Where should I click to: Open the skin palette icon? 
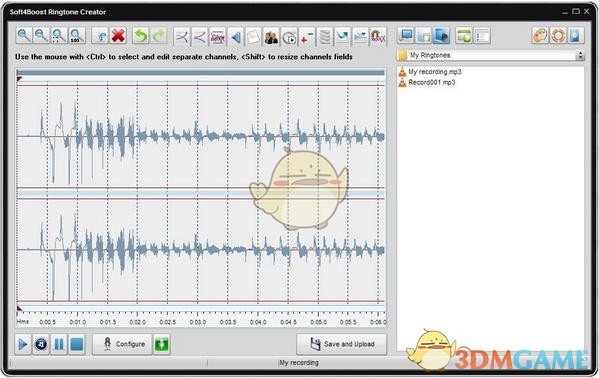(x=540, y=36)
